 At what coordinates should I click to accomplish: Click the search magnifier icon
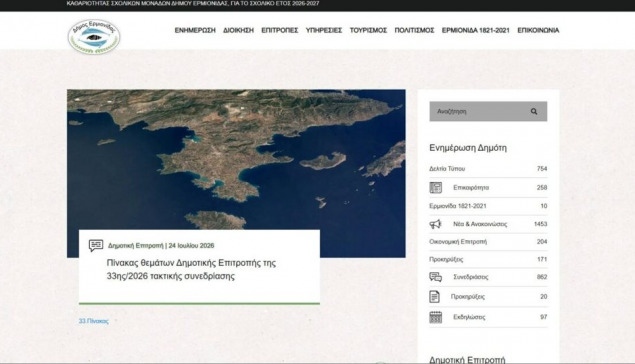point(534,111)
